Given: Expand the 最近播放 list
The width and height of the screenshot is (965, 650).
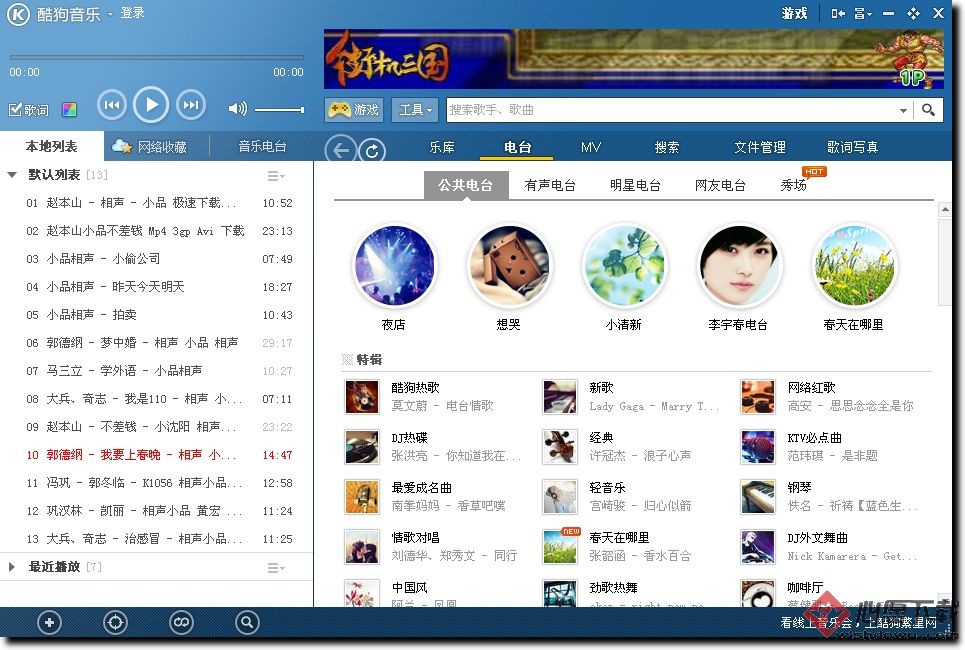Looking at the screenshot, I should pyautogui.click(x=12, y=567).
